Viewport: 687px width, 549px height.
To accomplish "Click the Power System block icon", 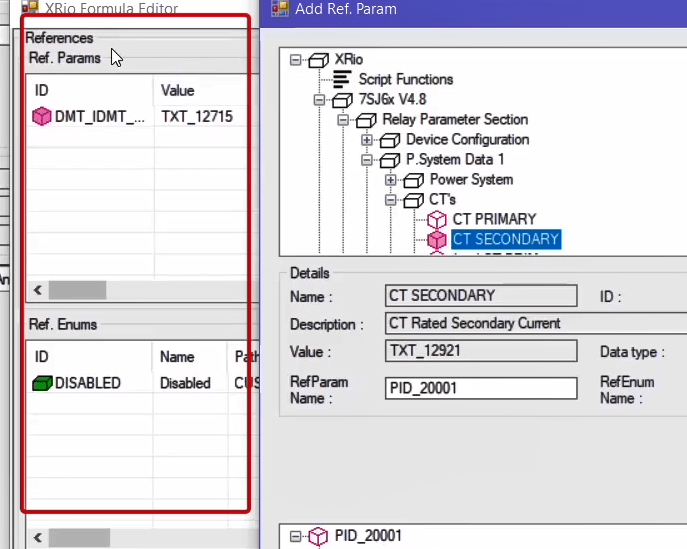I will 413,179.
